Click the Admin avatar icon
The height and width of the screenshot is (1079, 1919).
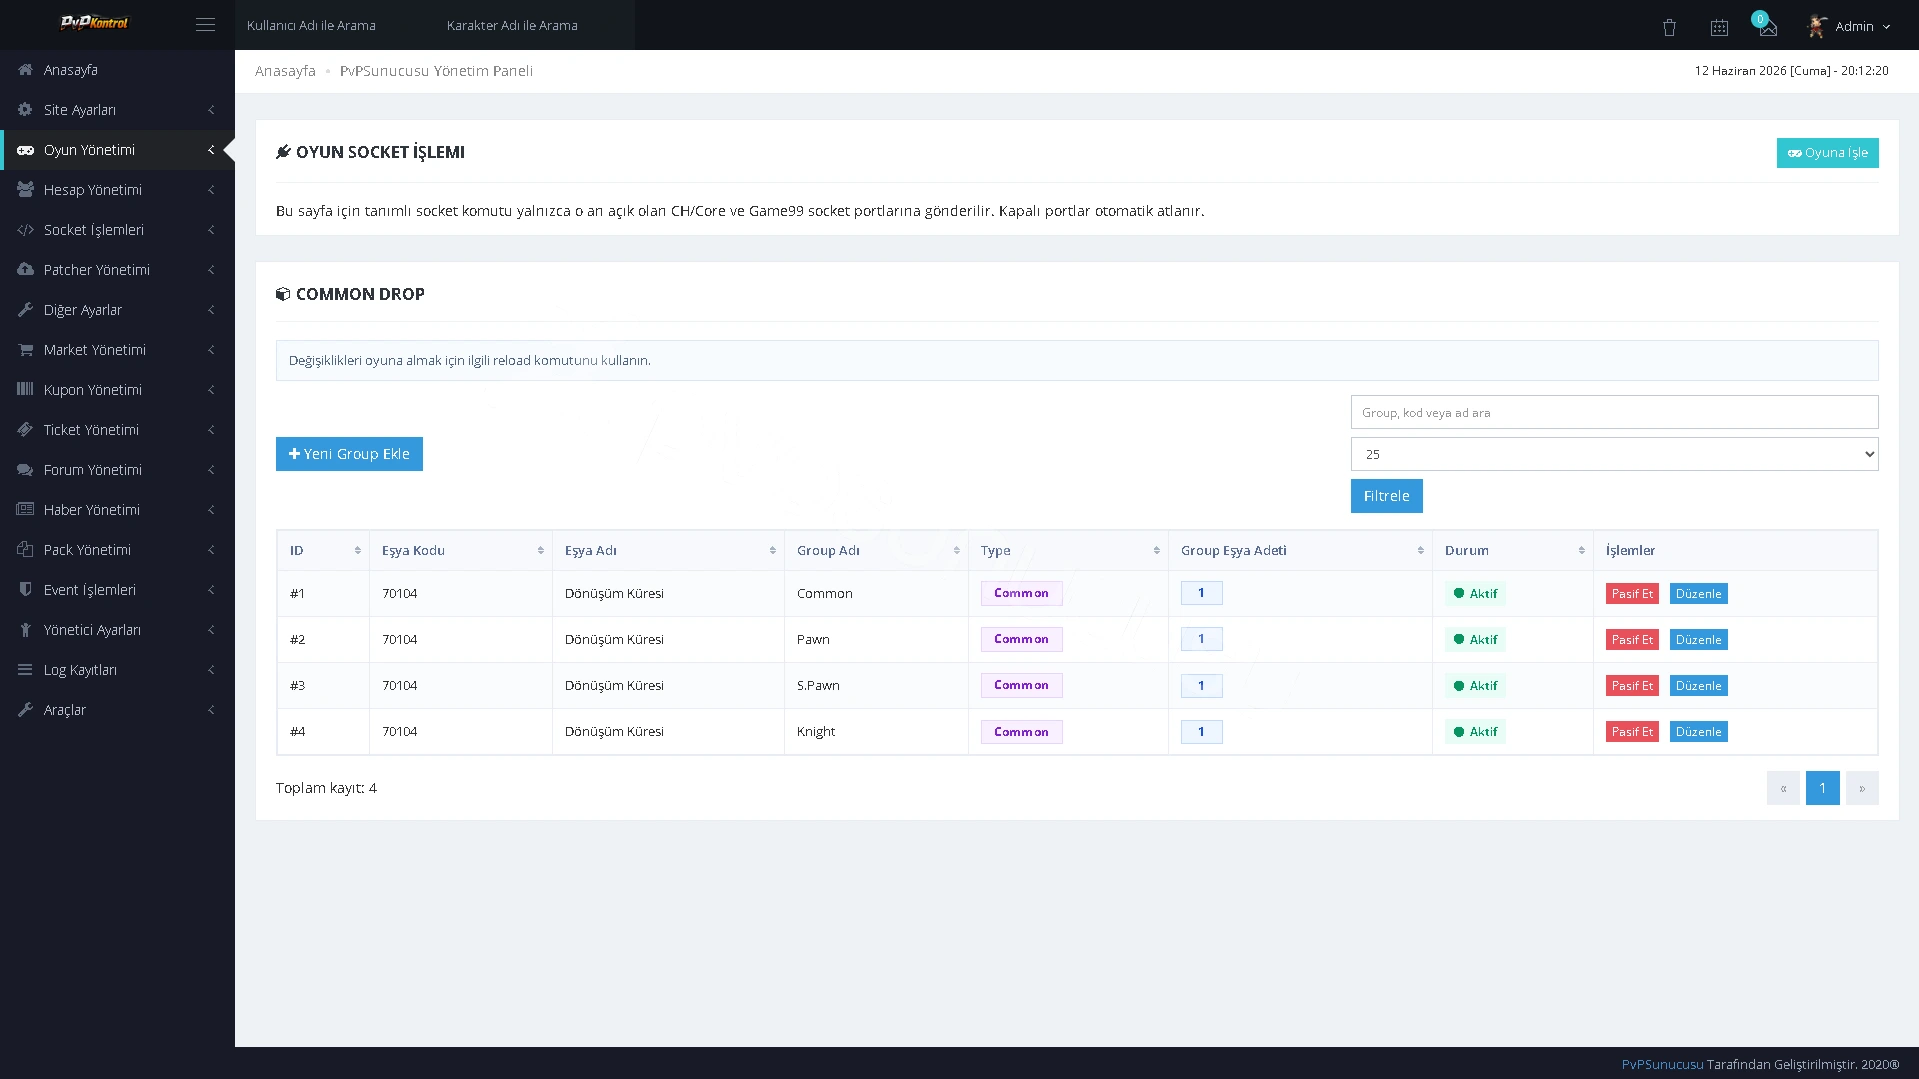coord(1817,26)
